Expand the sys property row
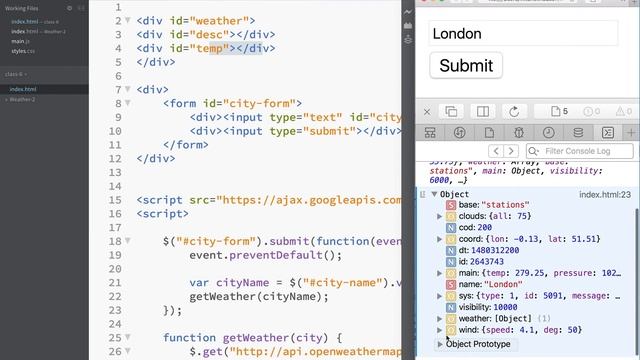 440,296
